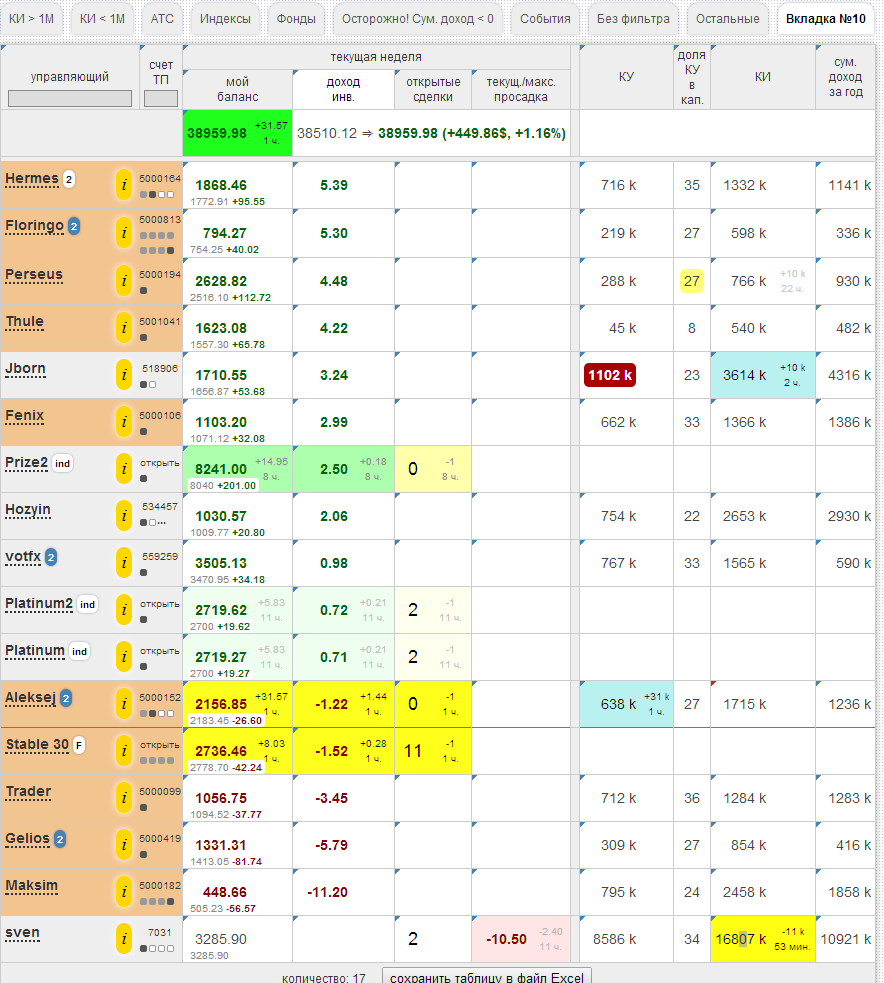Click sven drawdown value -10.50
This screenshot has height=983, width=884.
pos(506,939)
